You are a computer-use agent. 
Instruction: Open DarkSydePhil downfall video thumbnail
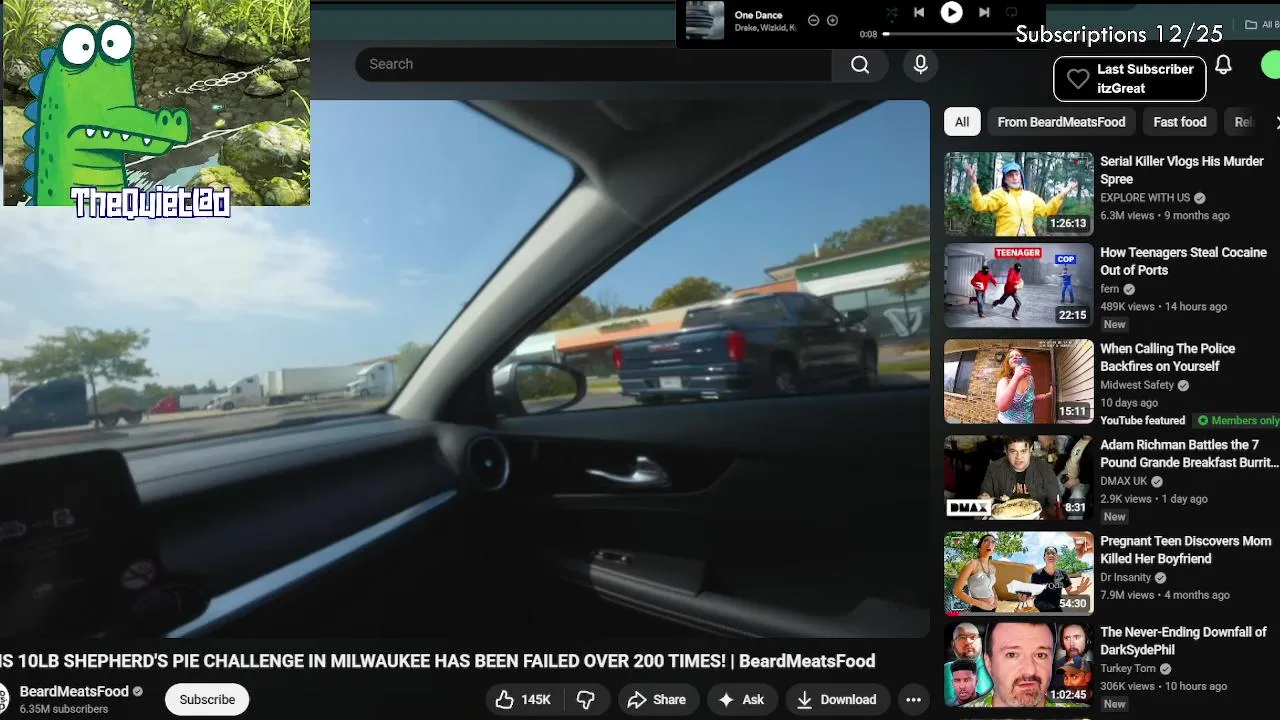(1019, 665)
